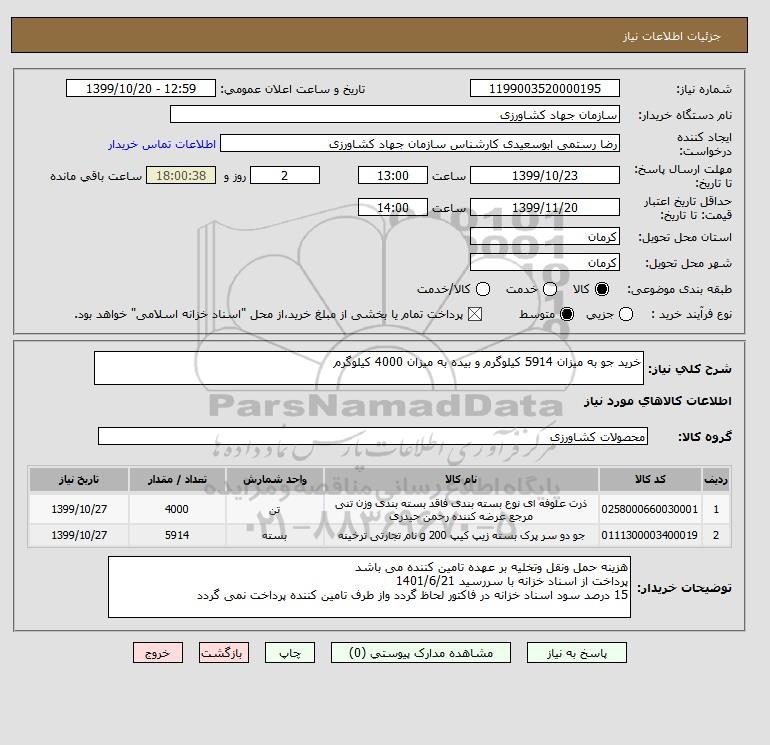The image size is (770, 745).
Task: Click the delivery city field کرمان
Action: click(545, 263)
